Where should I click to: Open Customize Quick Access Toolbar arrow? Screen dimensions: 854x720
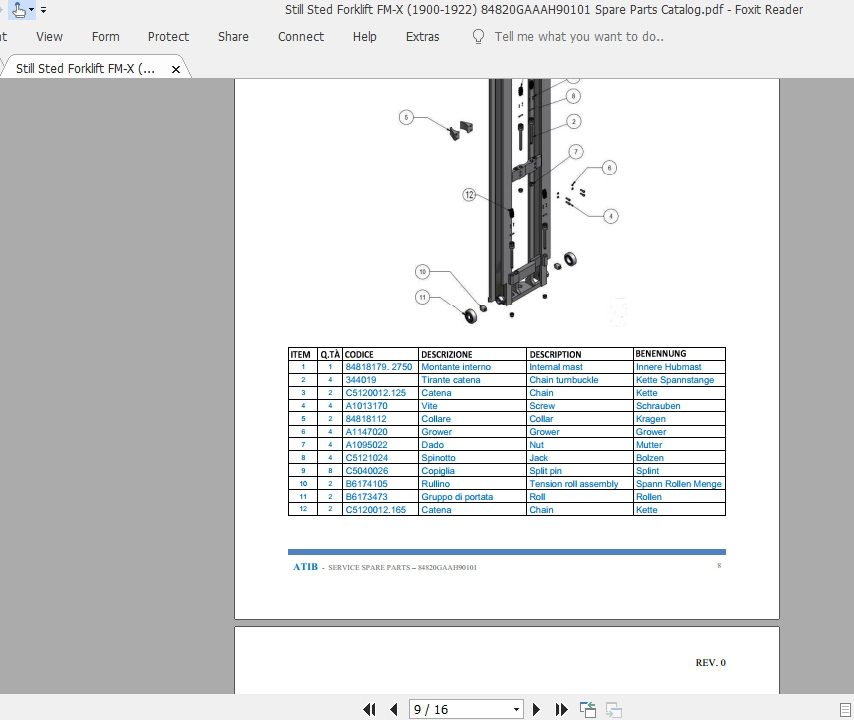coord(44,10)
